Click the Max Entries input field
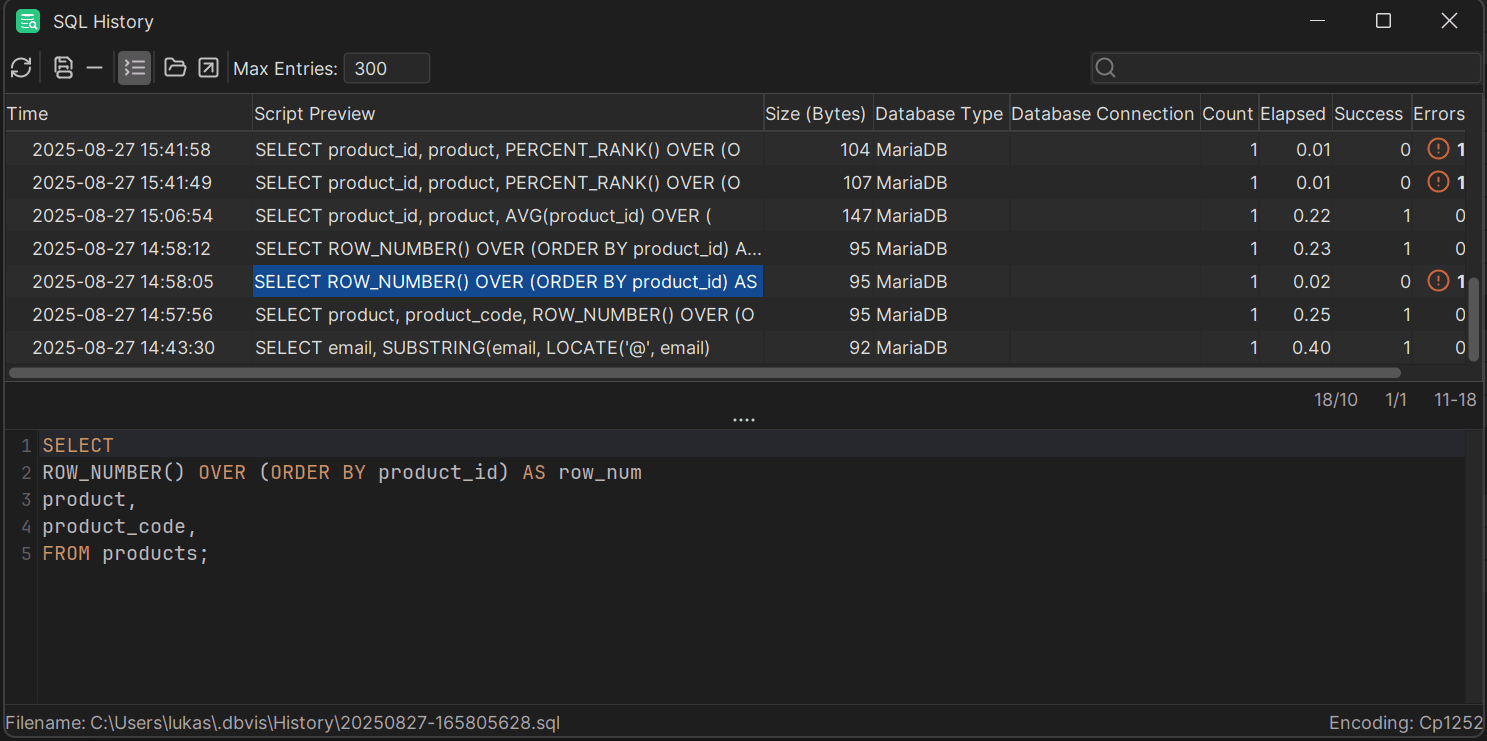Viewport: 1487px width, 741px height. tap(387, 68)
